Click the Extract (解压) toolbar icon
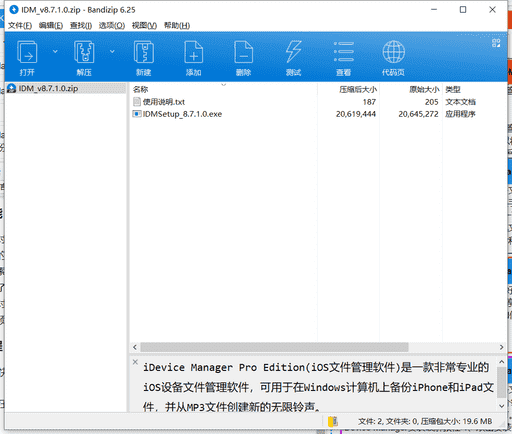The image size is (512, 434). point(84,52)
